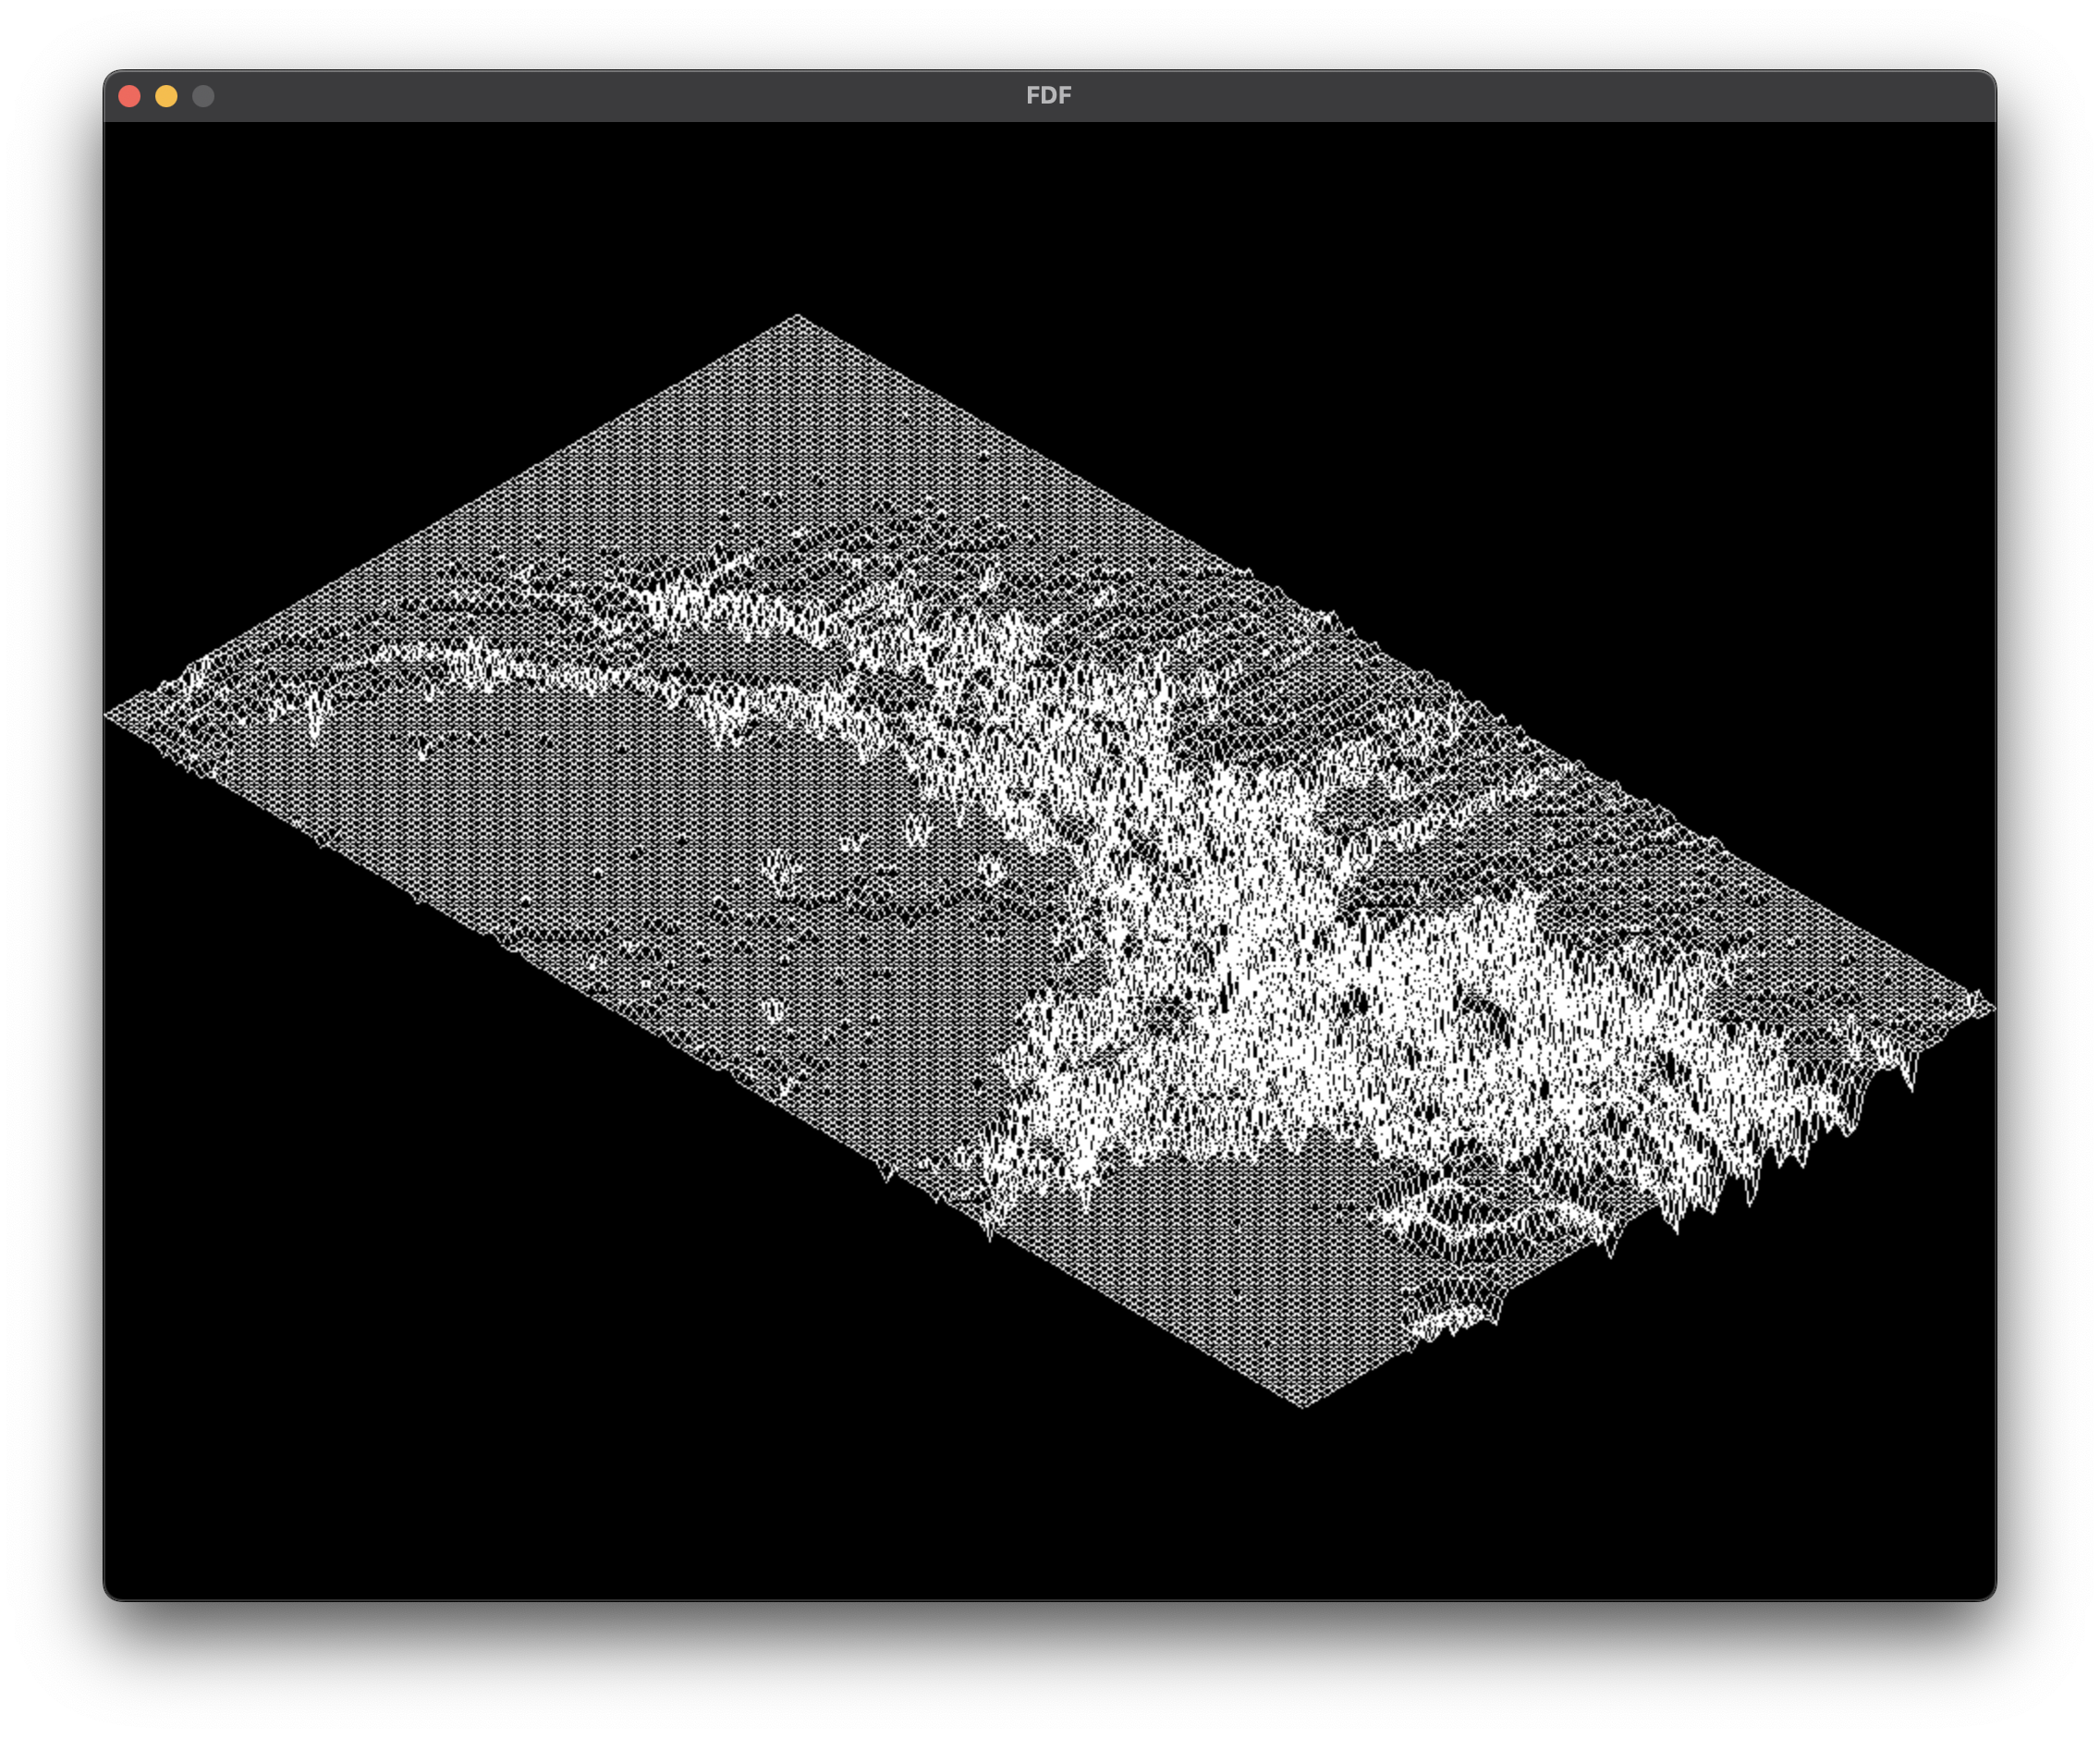The width and height of the screenshot is (2100, 1738).
Task: Click the rightmost corner of the wireframe map
Action: [x=1990, y=1008]
